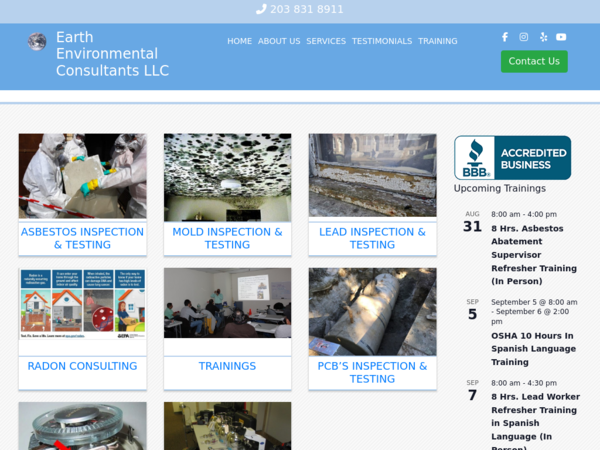
Task: Click the September 5 @ 8:00 am time range
Action: click(534, 311)
